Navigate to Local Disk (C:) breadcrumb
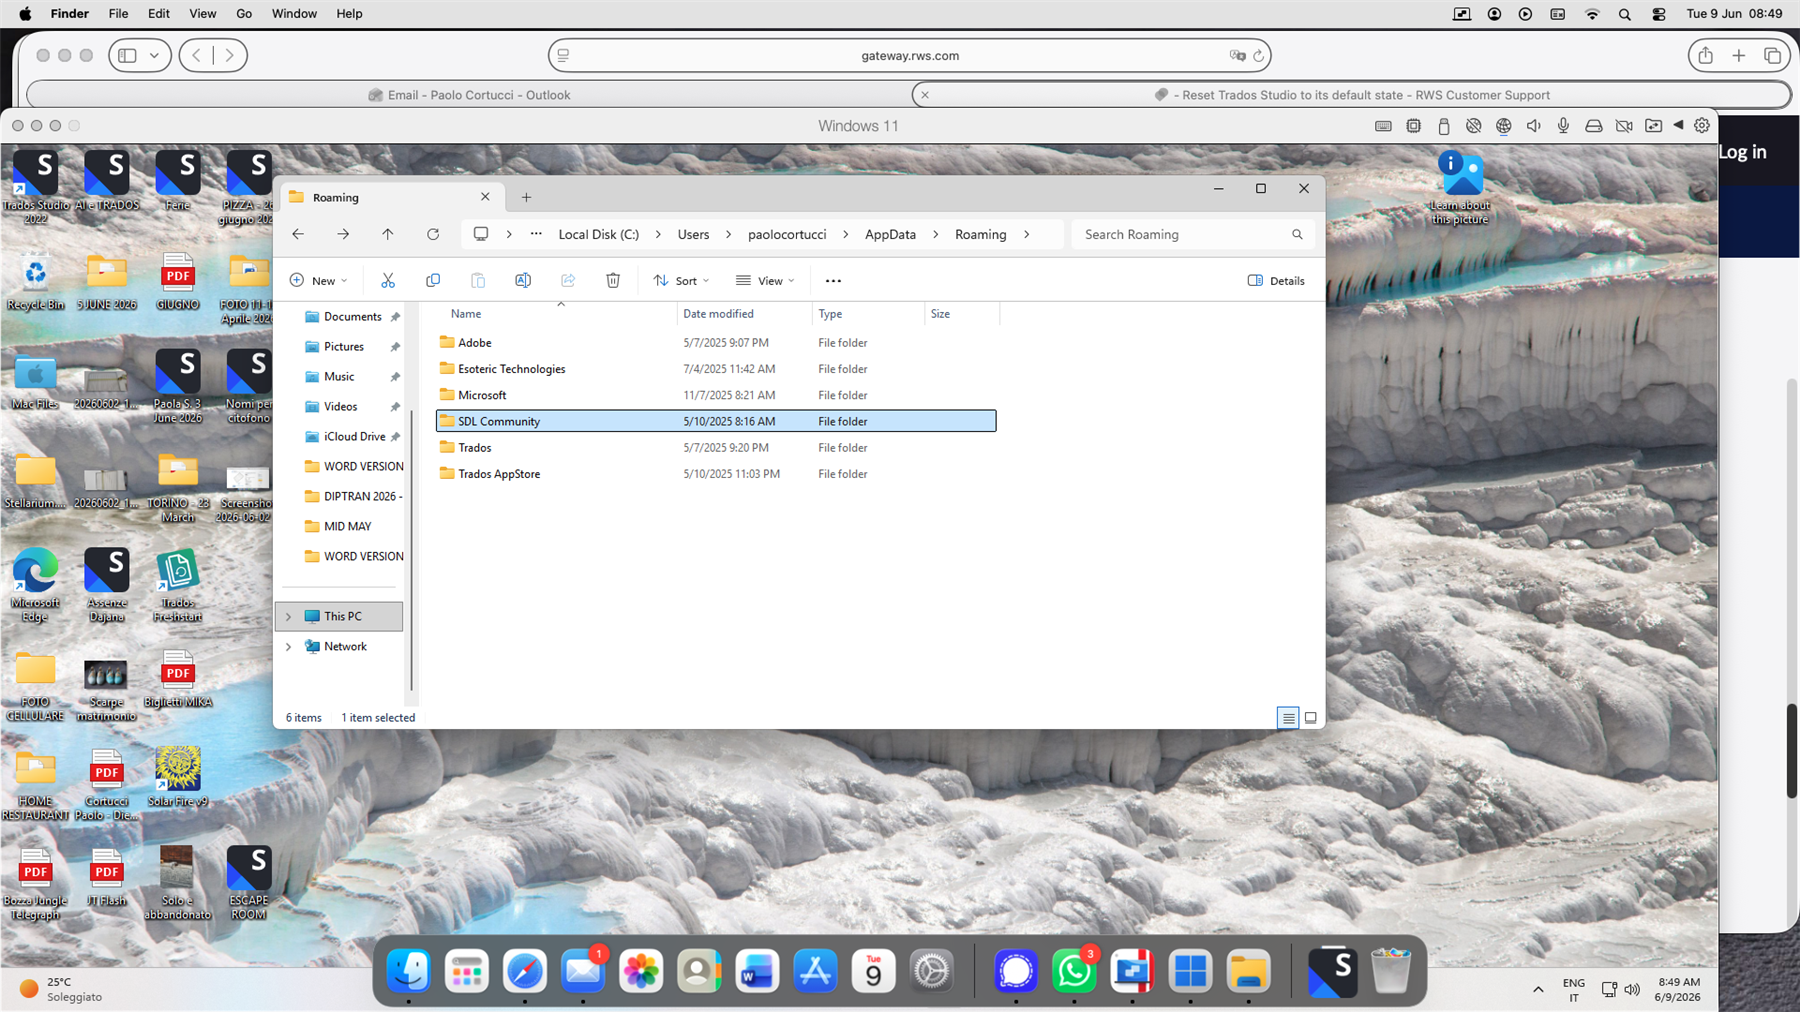The height and width of the screenshot is (1012, 1800). [598, 234]
